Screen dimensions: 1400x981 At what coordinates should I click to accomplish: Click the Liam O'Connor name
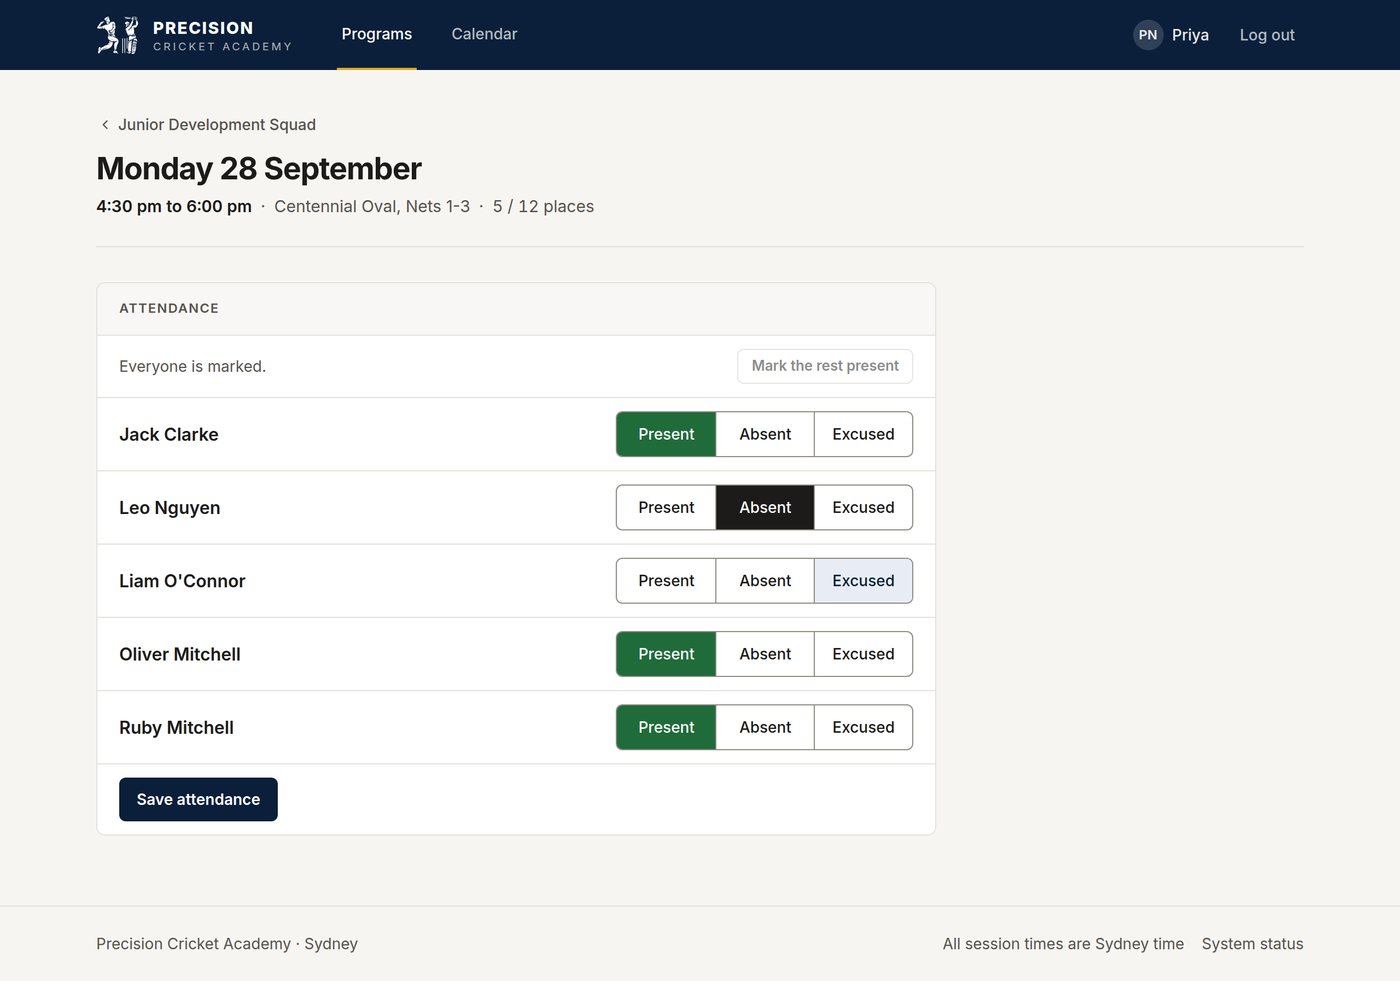click(182, 581)
